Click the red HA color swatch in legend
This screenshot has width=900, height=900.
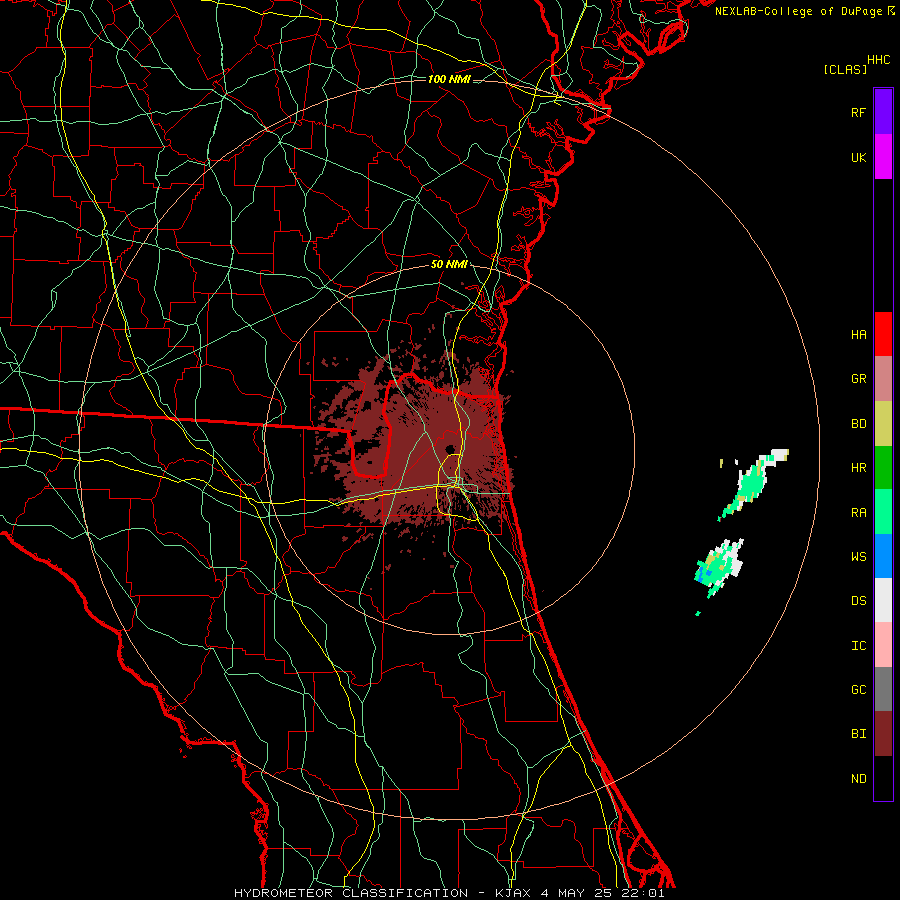[x=883, y=334]
